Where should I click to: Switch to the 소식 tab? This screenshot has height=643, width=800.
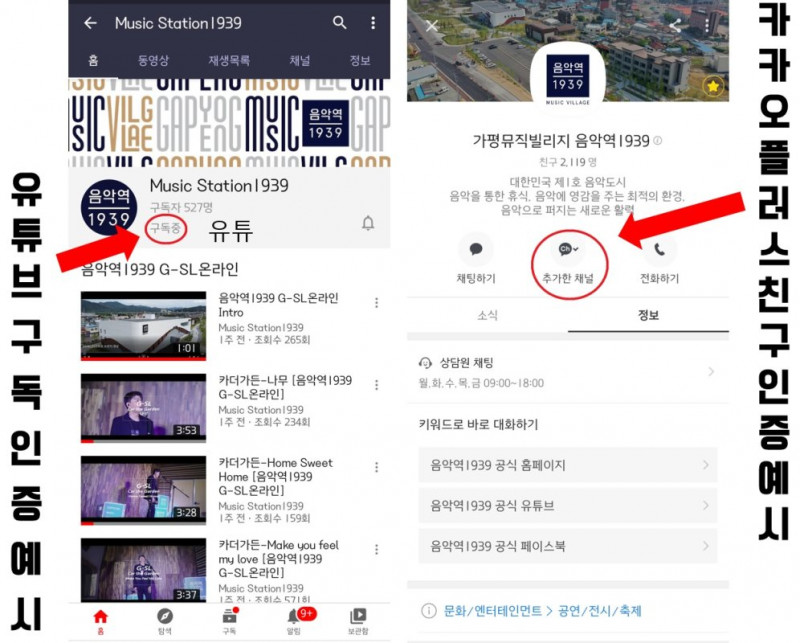[x=487, y=315]
